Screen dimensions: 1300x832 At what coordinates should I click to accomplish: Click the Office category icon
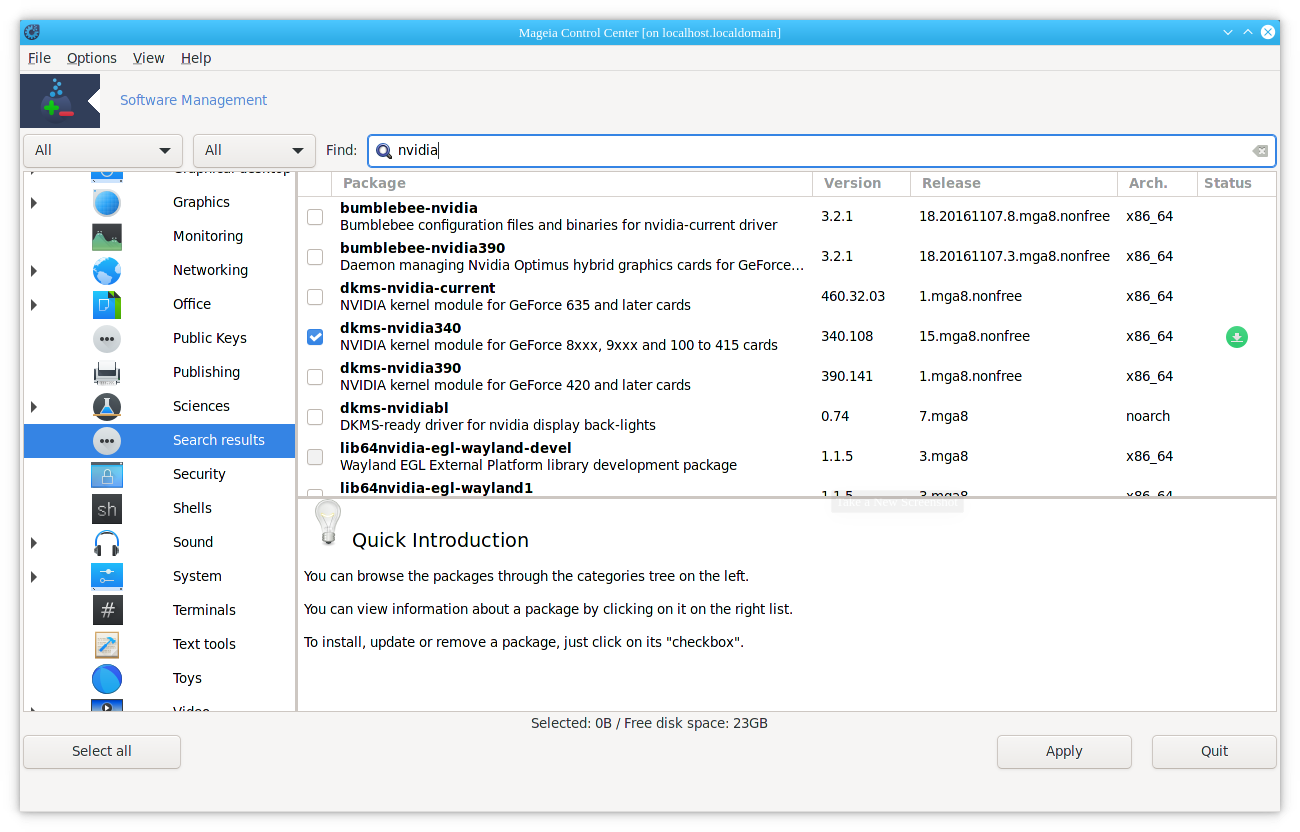107,305
